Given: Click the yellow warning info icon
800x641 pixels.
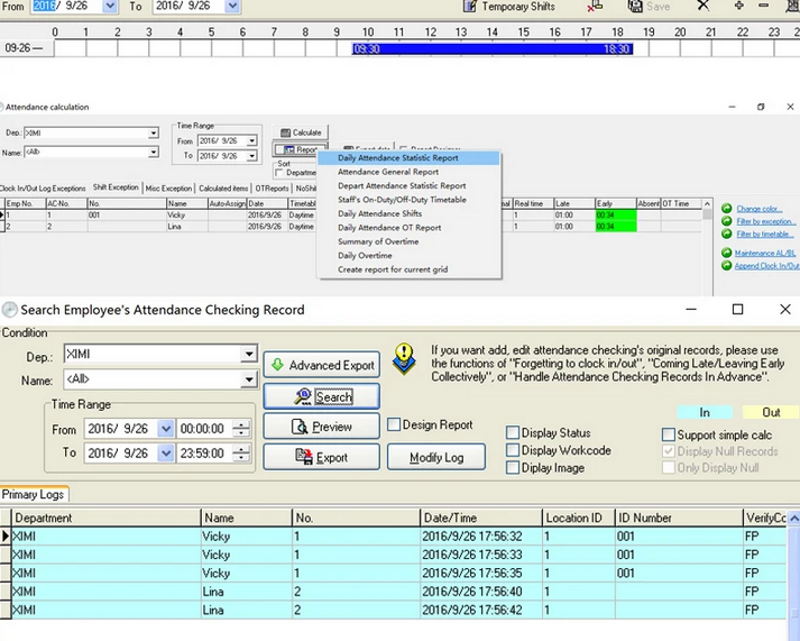Looking at the screenshot, I should pos(404,358).
